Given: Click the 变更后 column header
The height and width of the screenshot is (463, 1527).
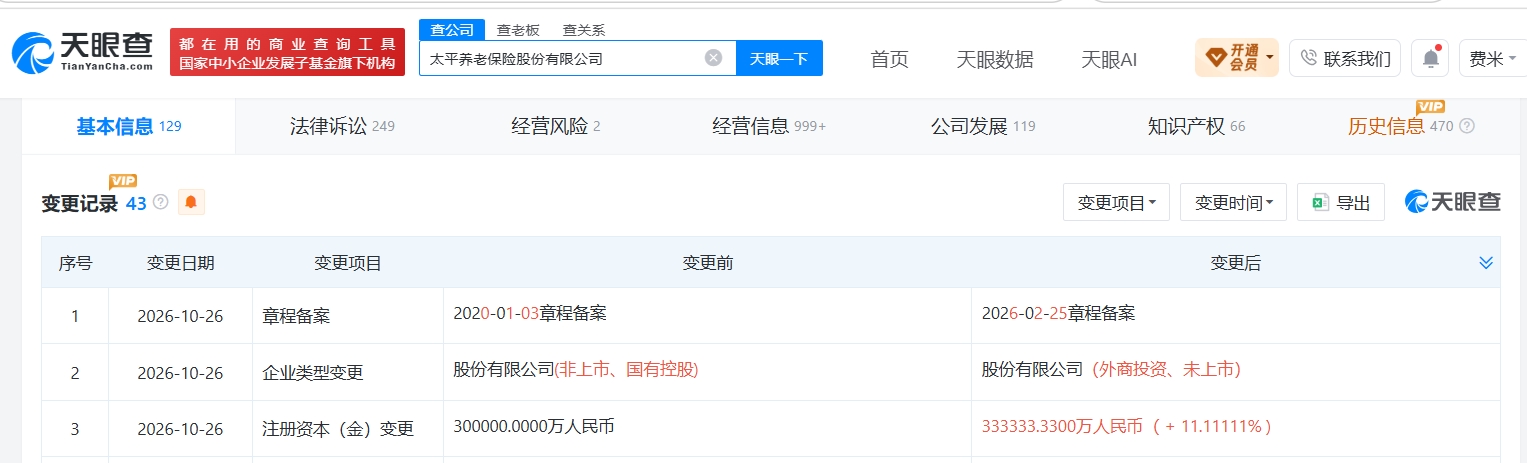Looking at the screenshot, I should click(1235, 263).
